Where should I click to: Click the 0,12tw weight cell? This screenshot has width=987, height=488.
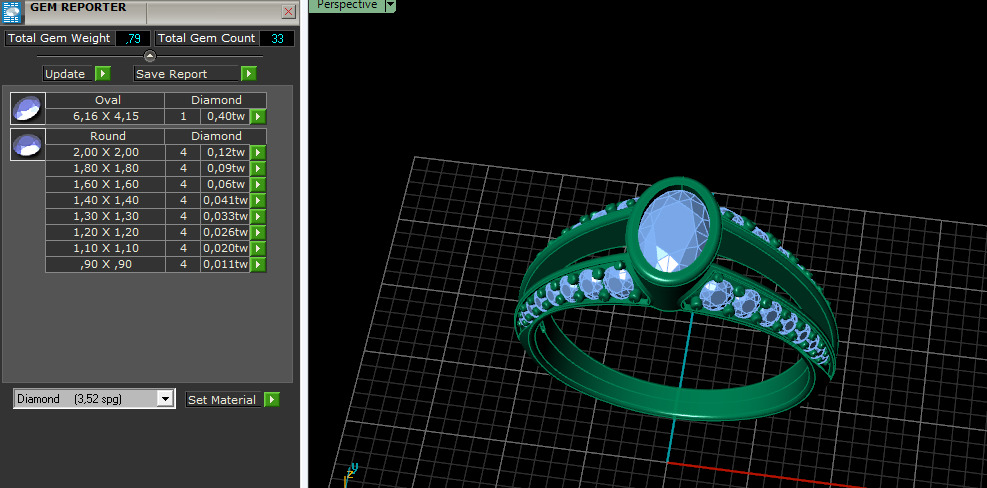(x=225, y=152)
